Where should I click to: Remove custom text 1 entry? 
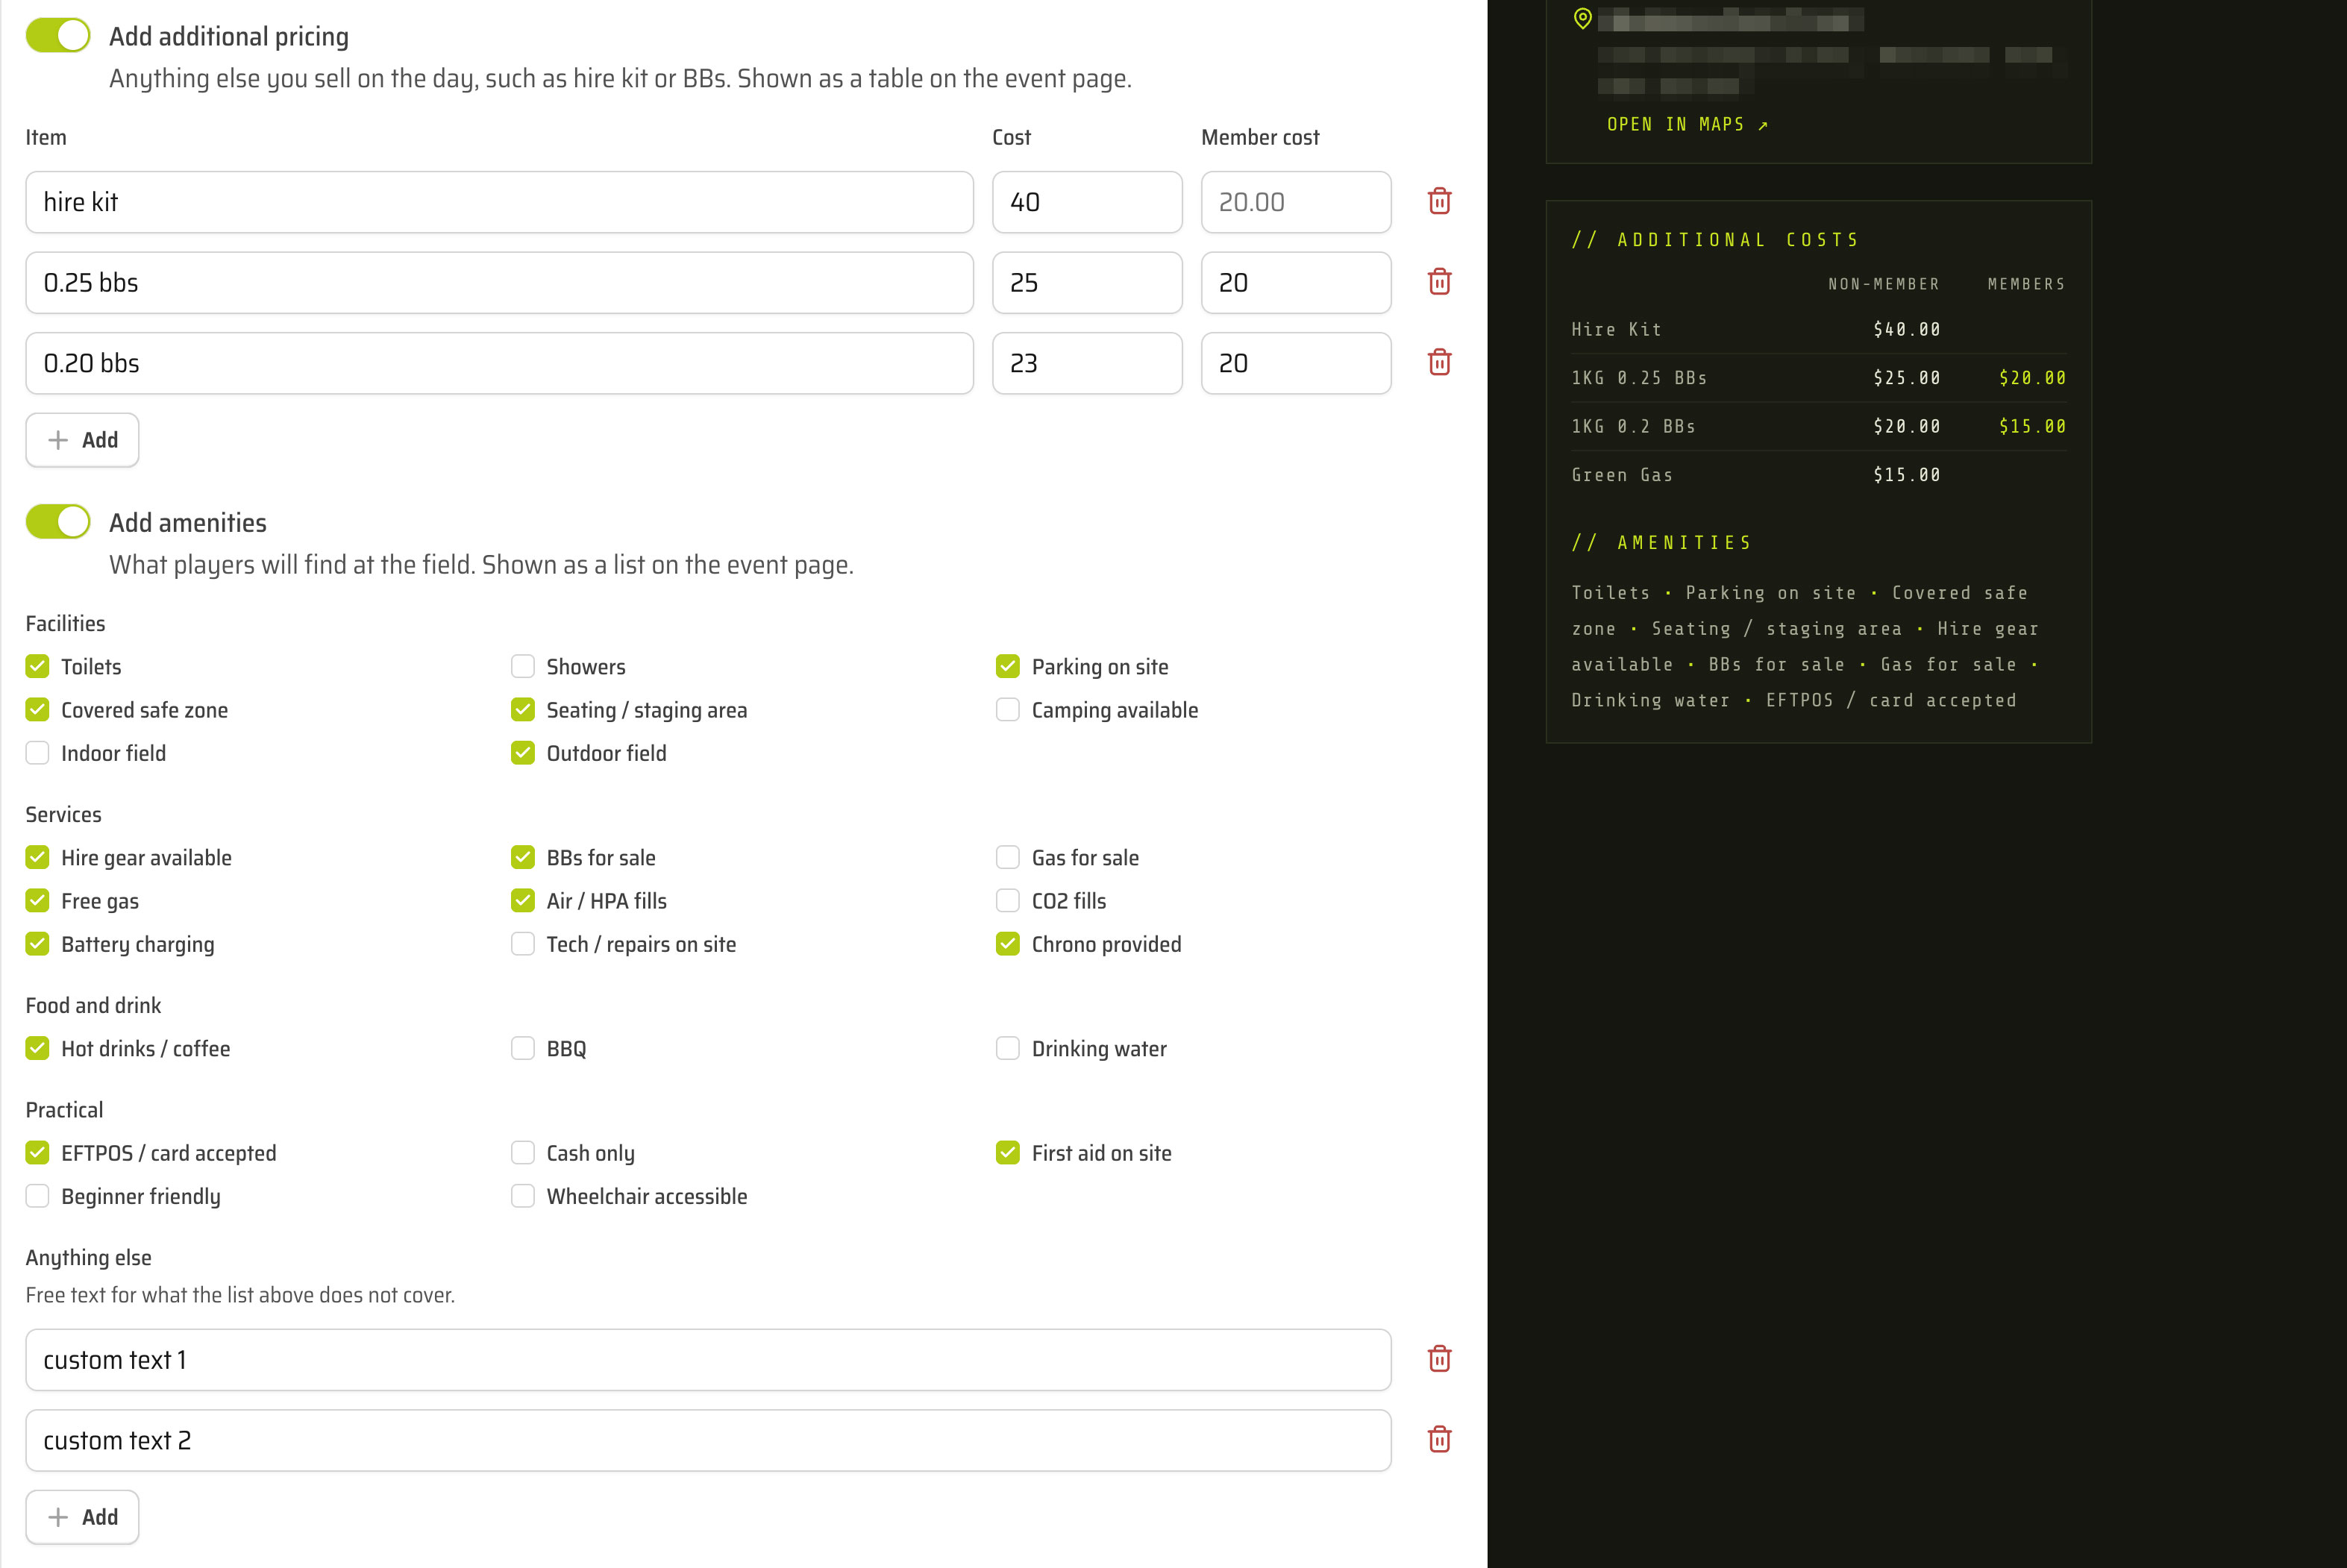click(1439, 1359)
